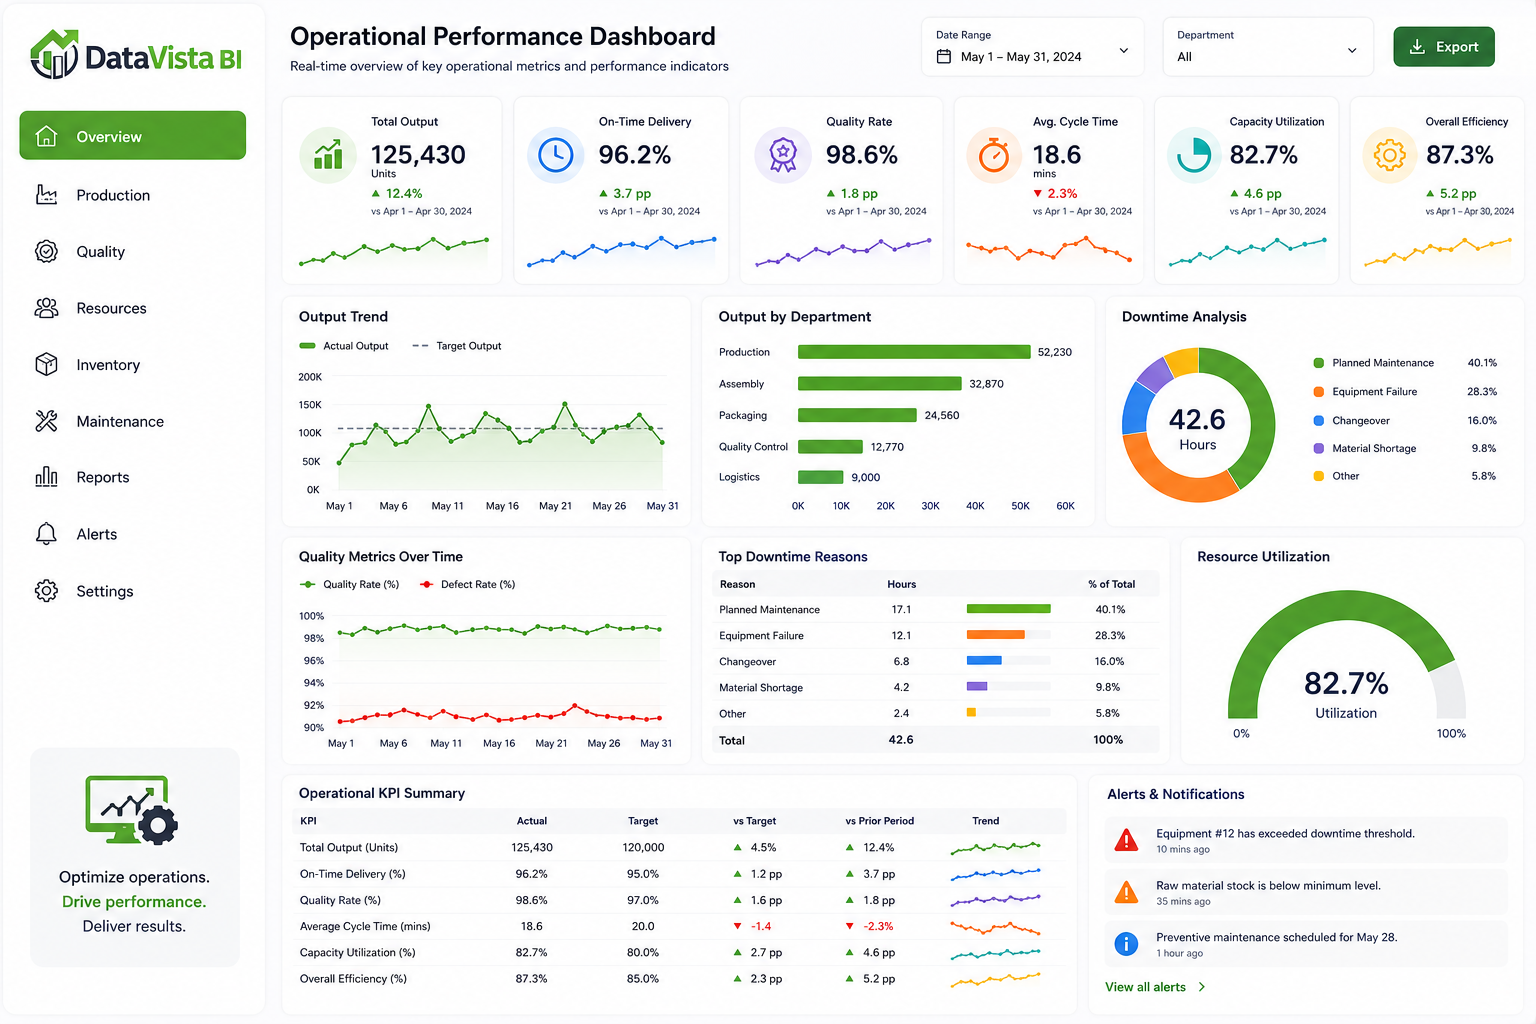
Task: Click the "Logistics" department label
Action: click(x=739, y=477)
